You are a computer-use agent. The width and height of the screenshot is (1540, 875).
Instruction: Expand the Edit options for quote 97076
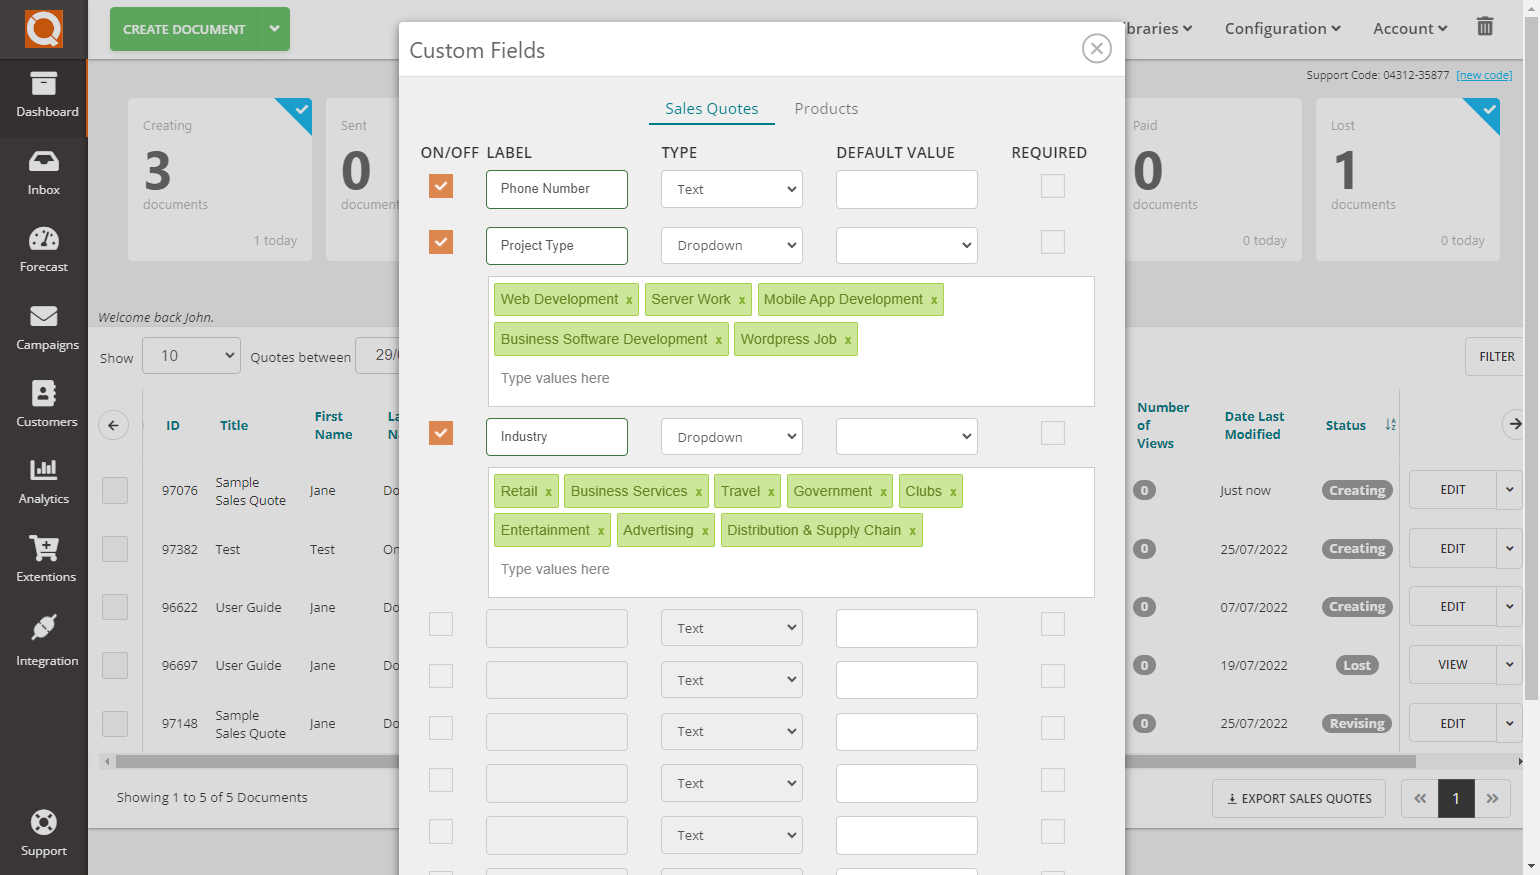click(1510, 490)
